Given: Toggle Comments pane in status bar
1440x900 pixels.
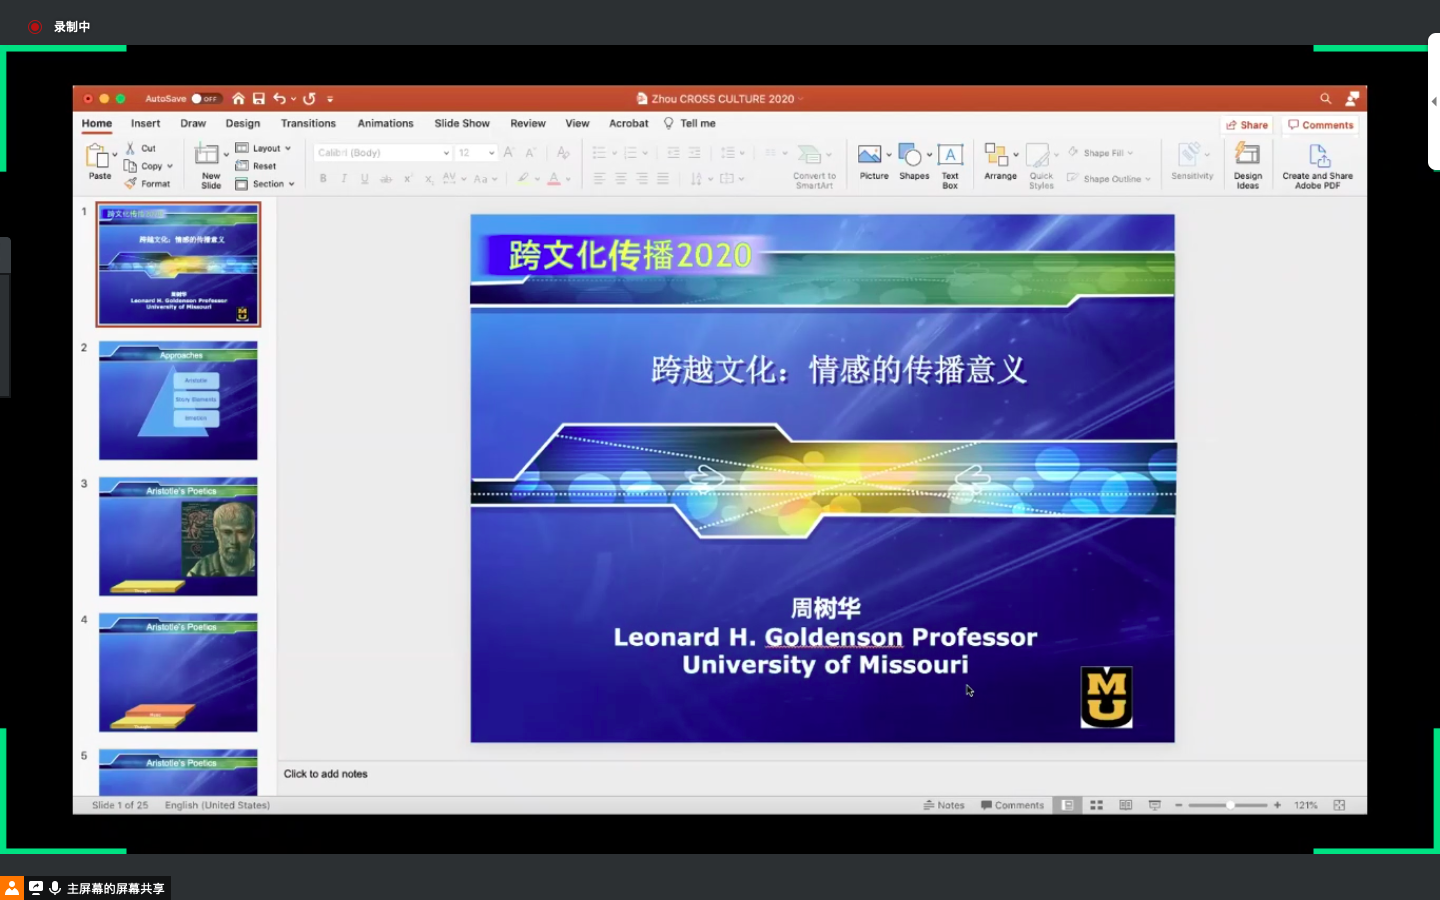Looking at the screenshot, I should click(1012, 805).
